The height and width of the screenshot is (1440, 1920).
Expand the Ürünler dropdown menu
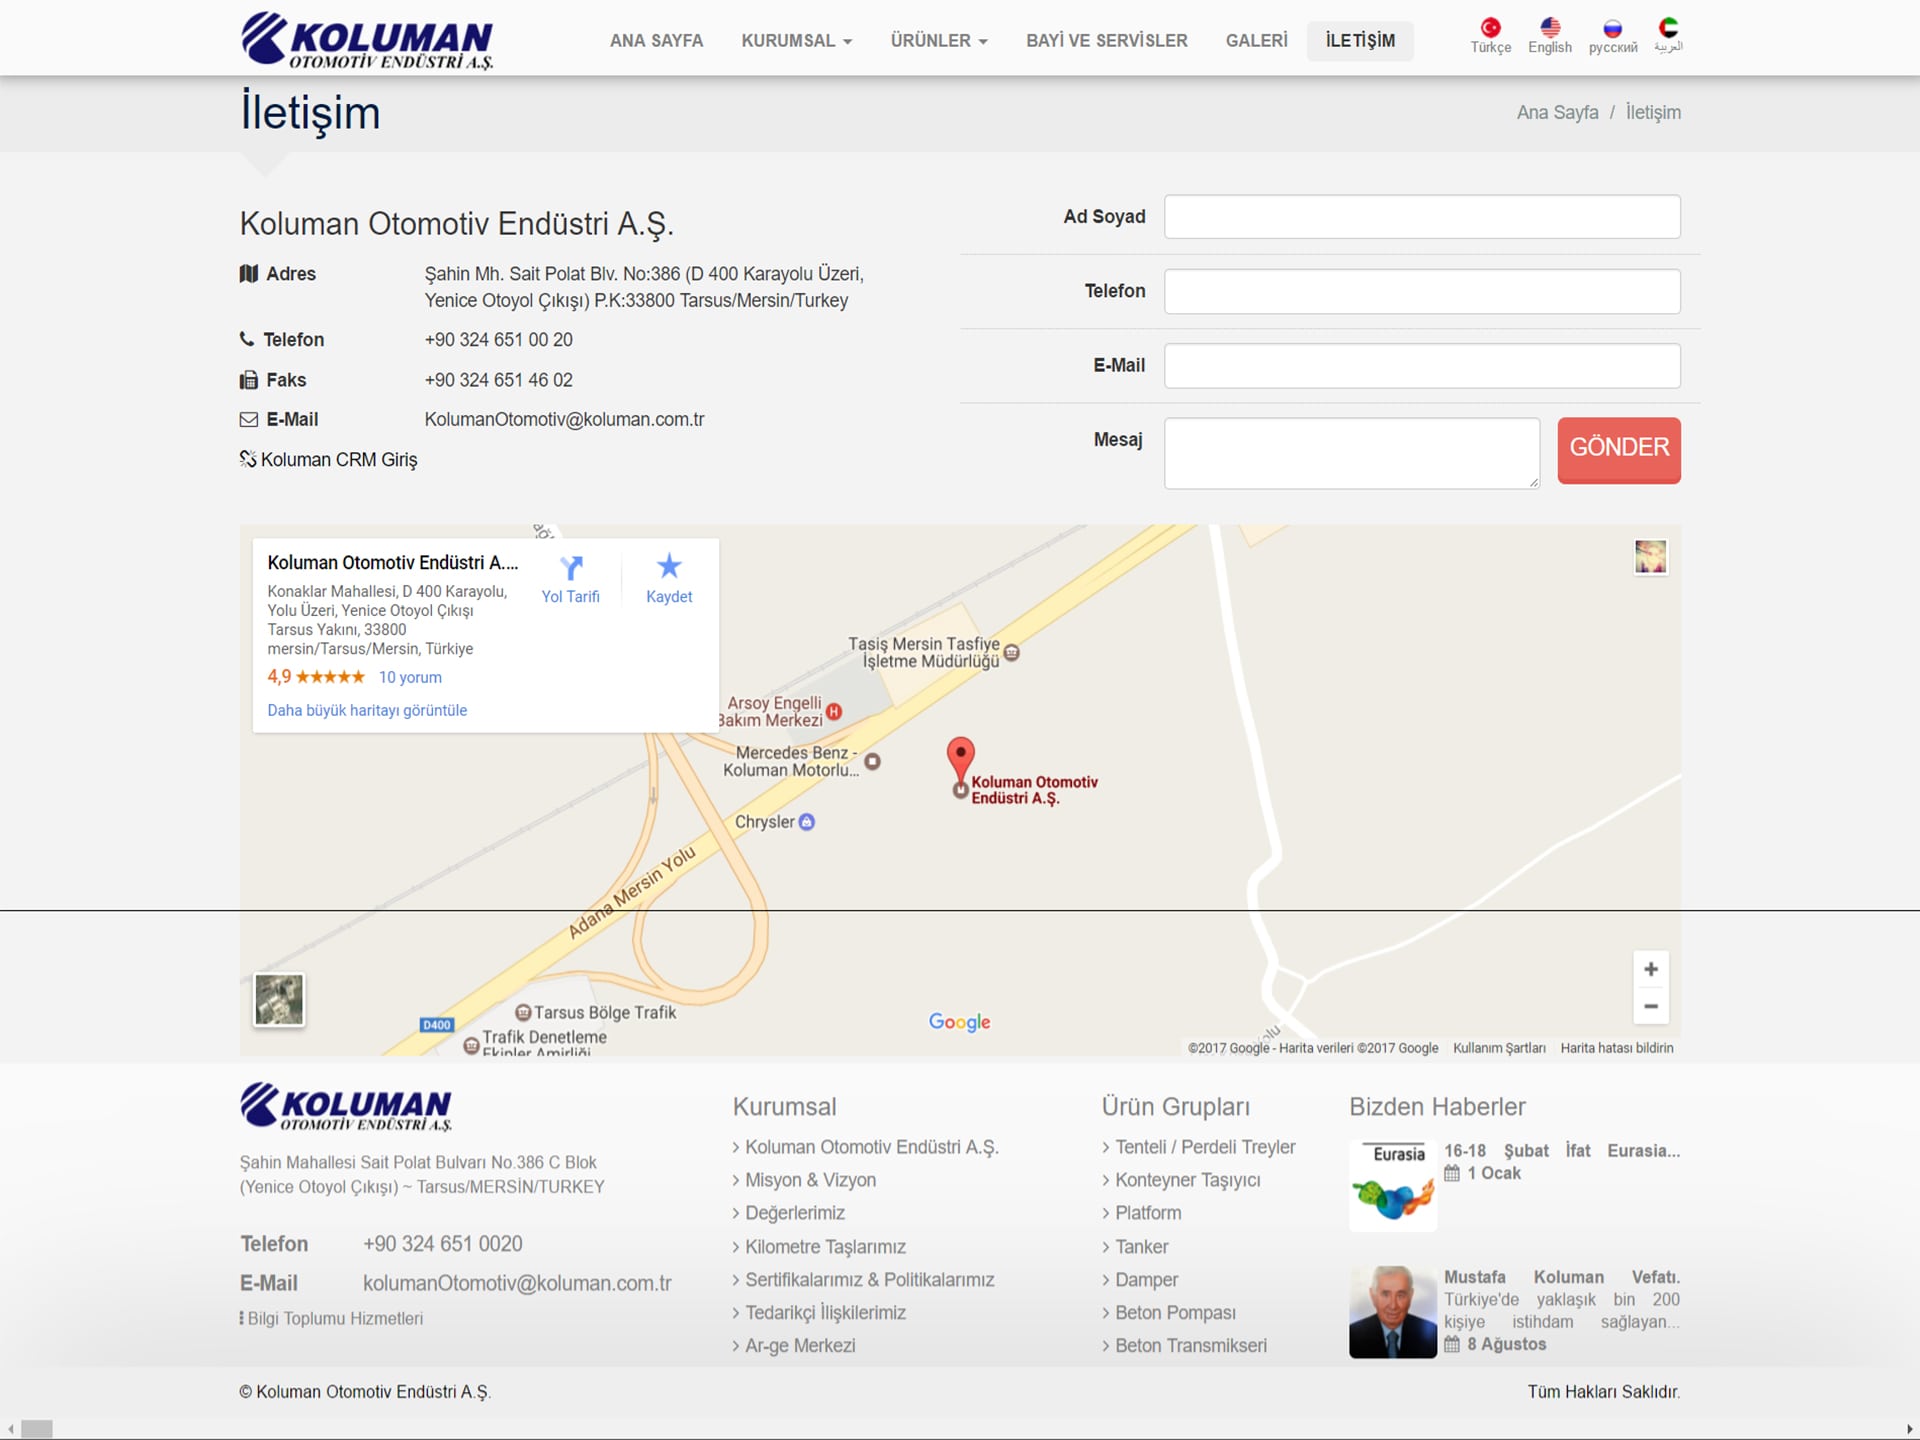(939, 41)
